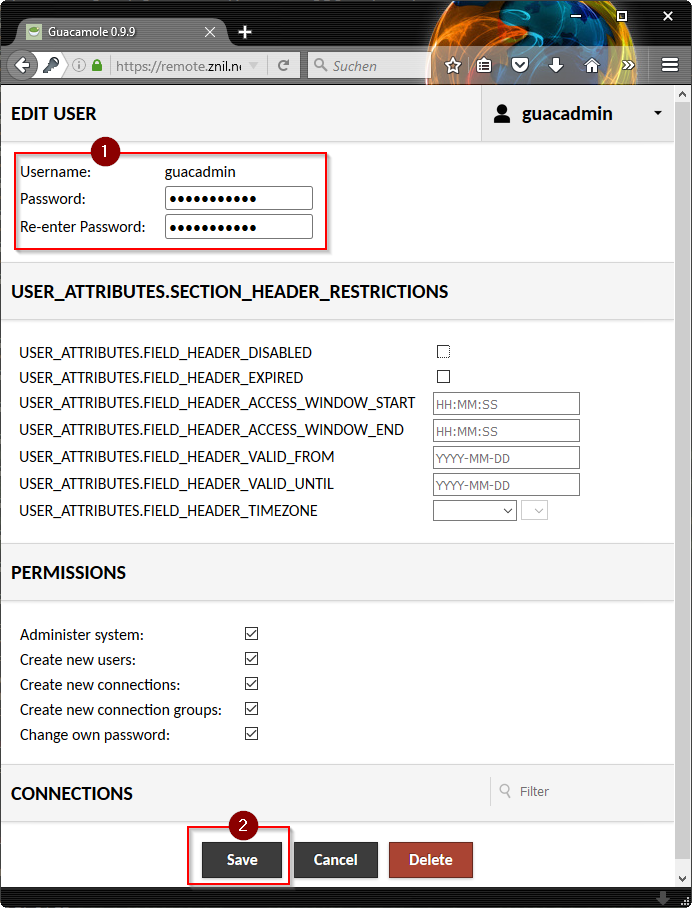Show the bookmarks list icon

coord(485,66)
